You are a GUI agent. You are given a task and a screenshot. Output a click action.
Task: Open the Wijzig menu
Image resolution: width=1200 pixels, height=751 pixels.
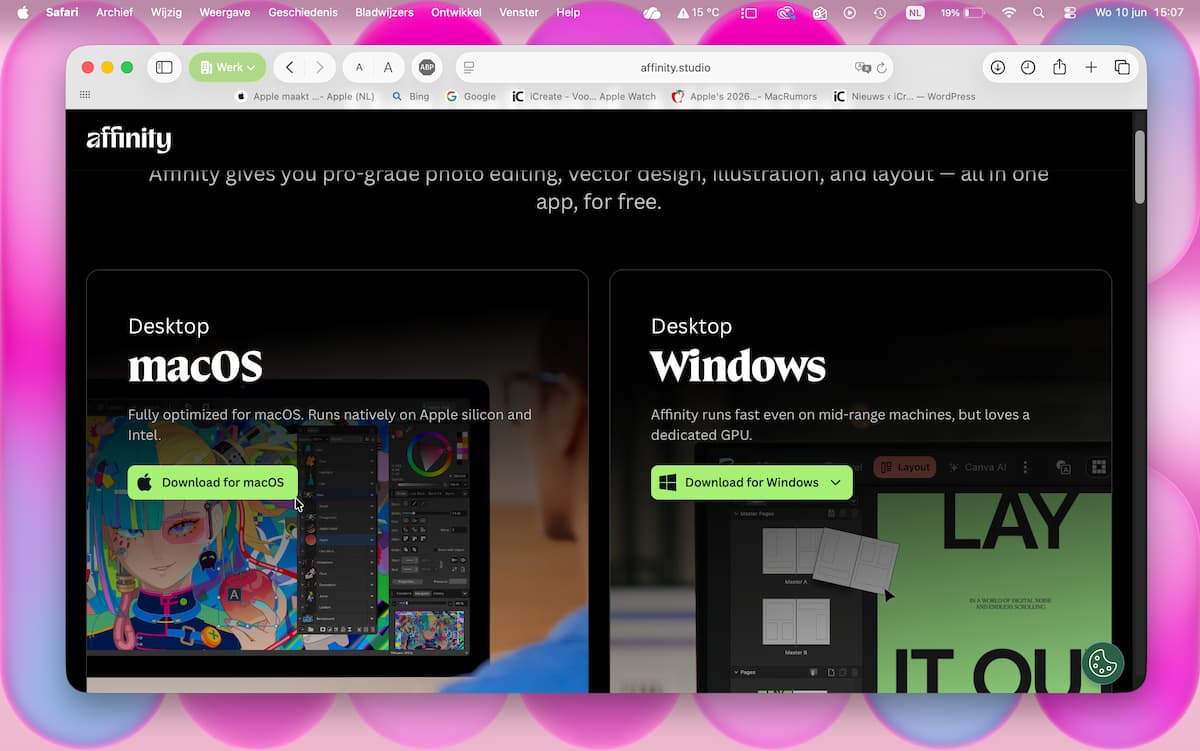(166, 12)
